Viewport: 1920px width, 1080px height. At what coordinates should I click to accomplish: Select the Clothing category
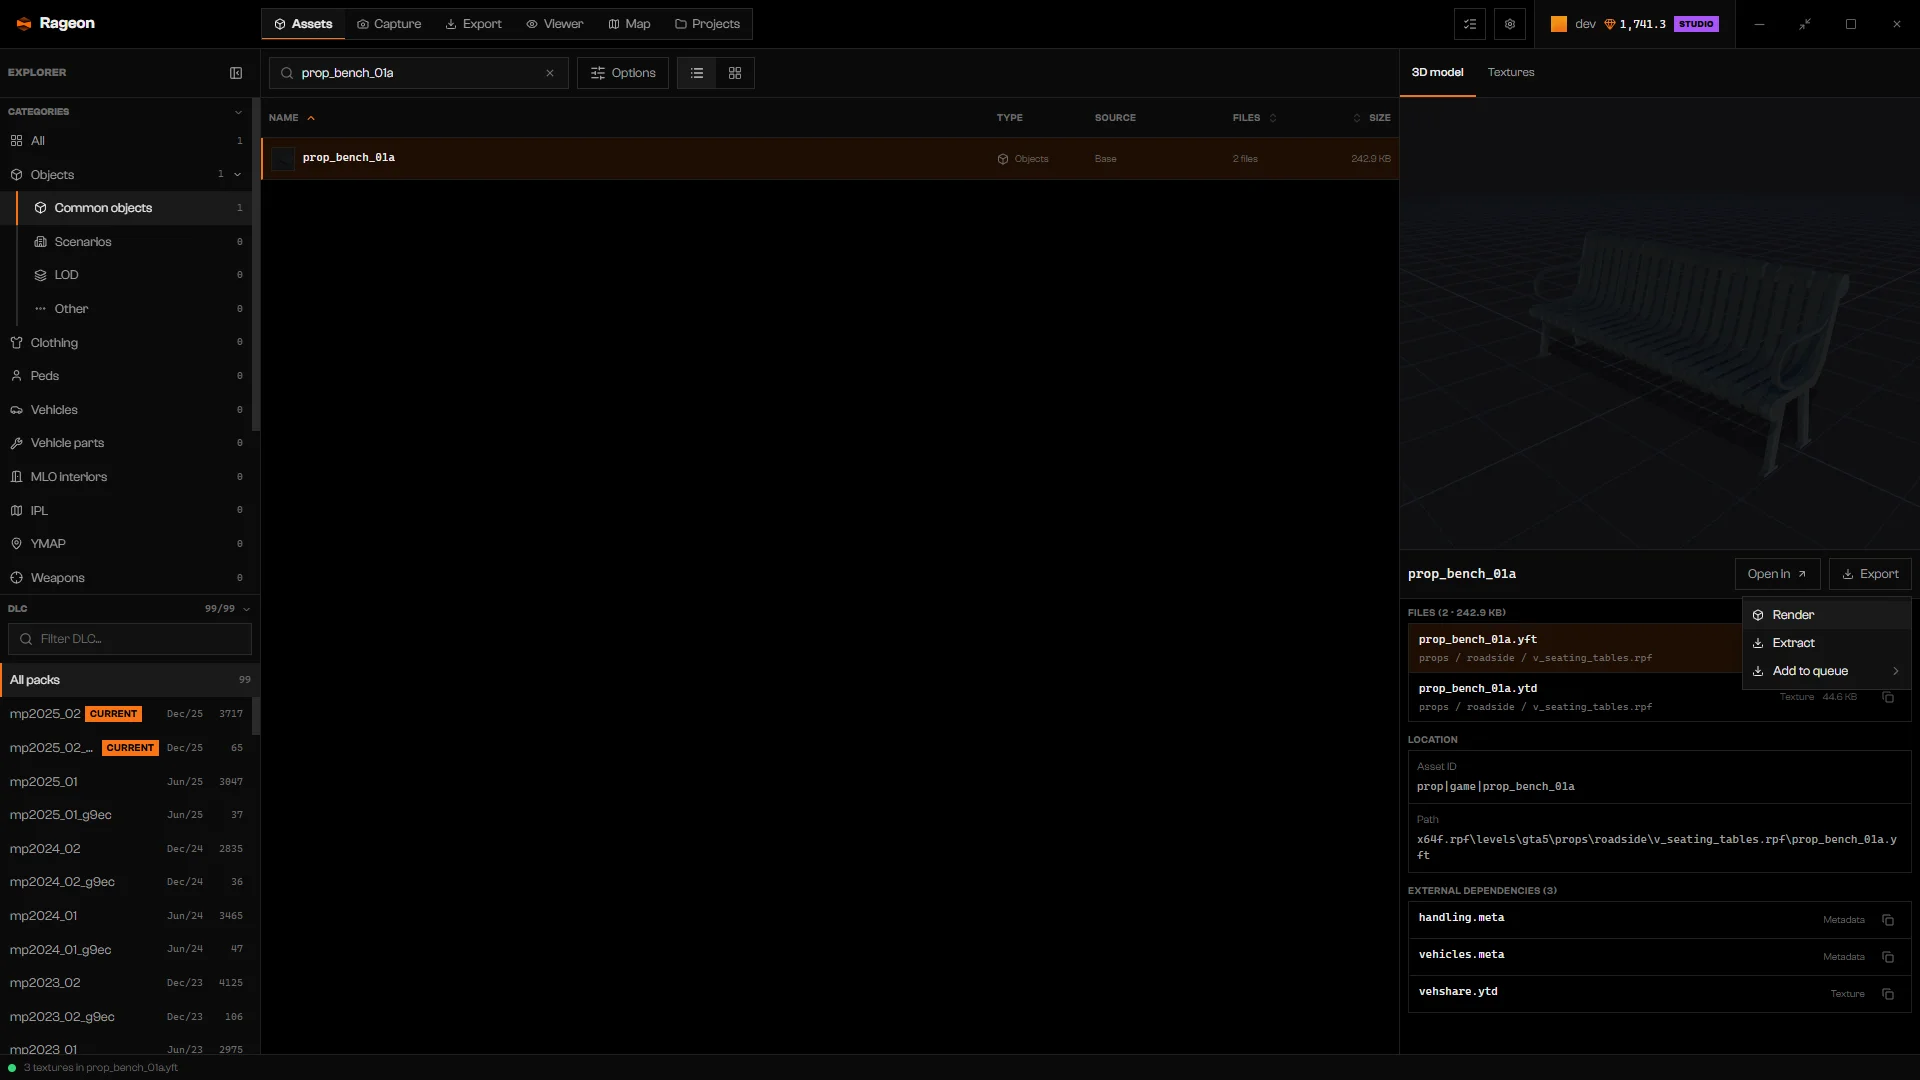click(126, 343)
